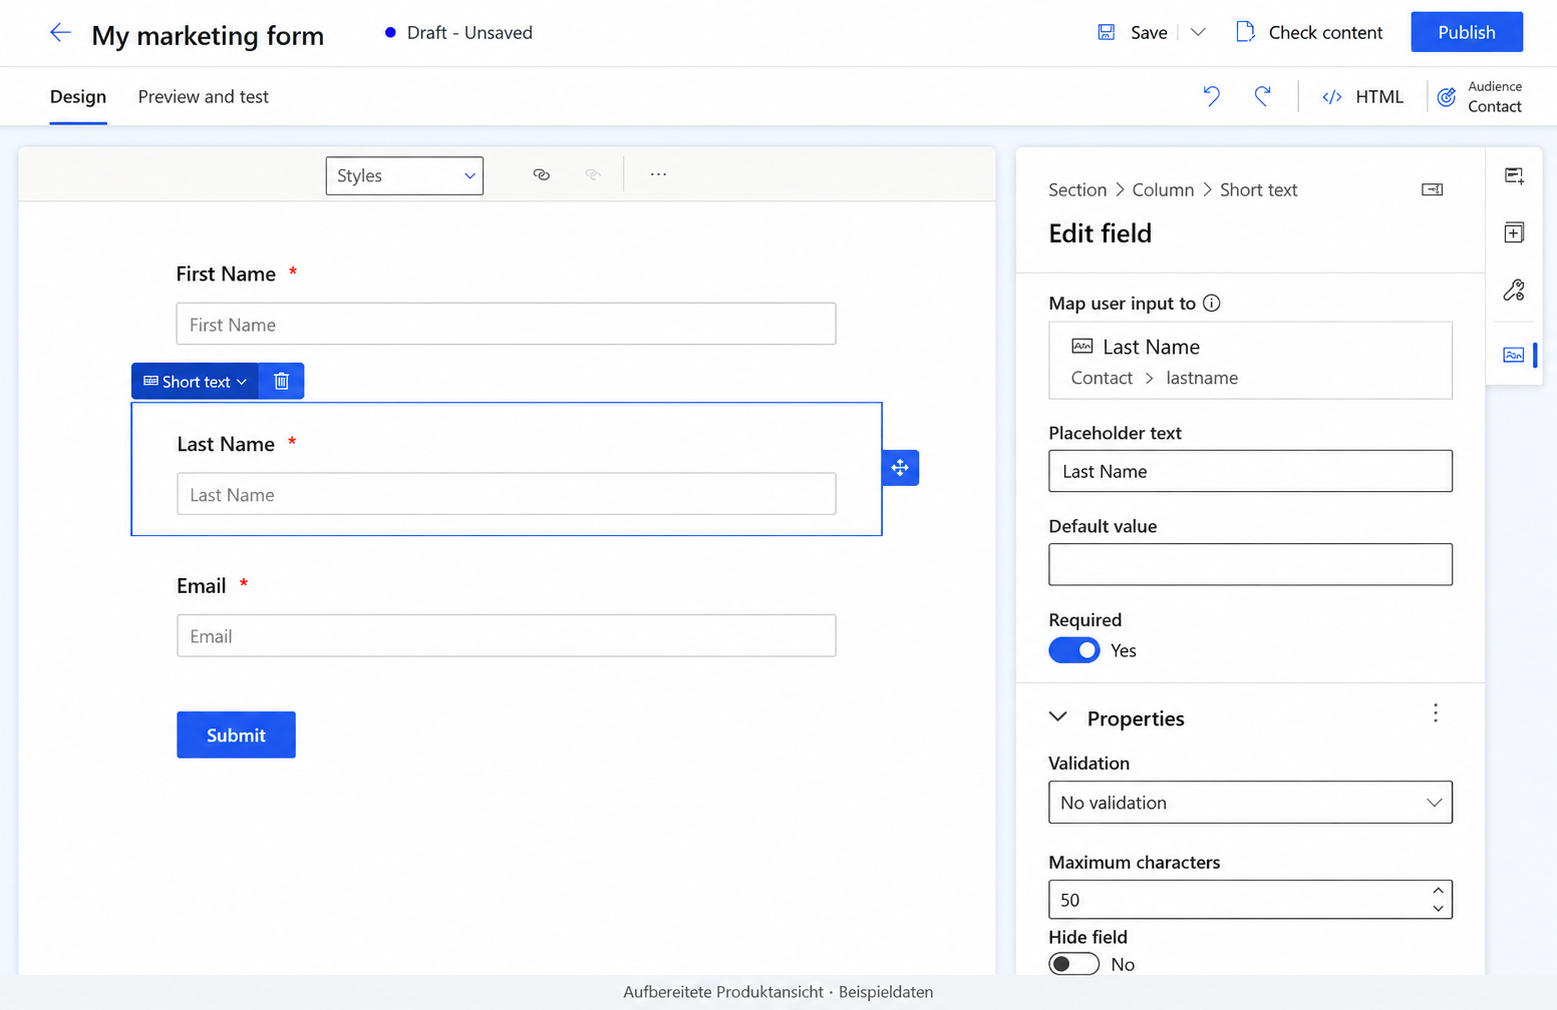Click the info icon next to Map user input to
The image size is (1557, 1010).
point(1212,303)
